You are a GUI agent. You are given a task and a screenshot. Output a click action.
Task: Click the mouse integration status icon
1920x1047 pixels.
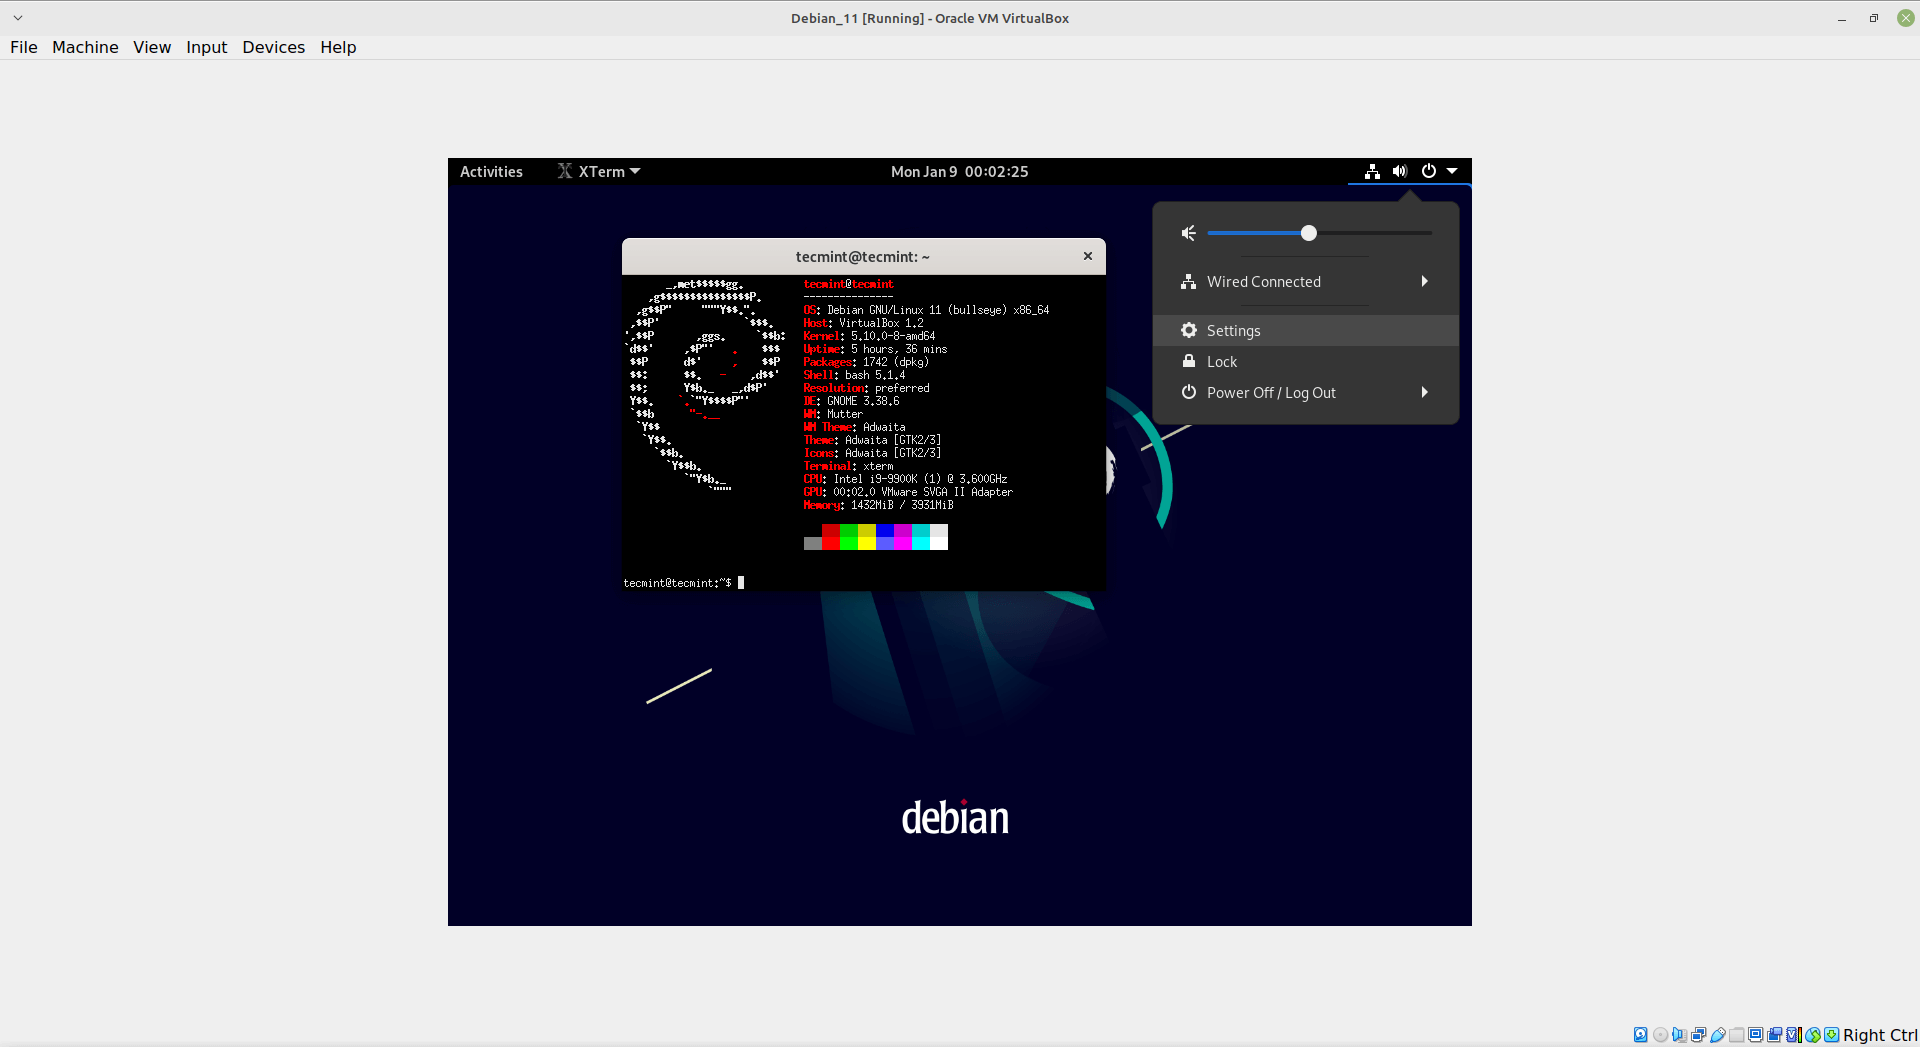tap(1813, 1035)
